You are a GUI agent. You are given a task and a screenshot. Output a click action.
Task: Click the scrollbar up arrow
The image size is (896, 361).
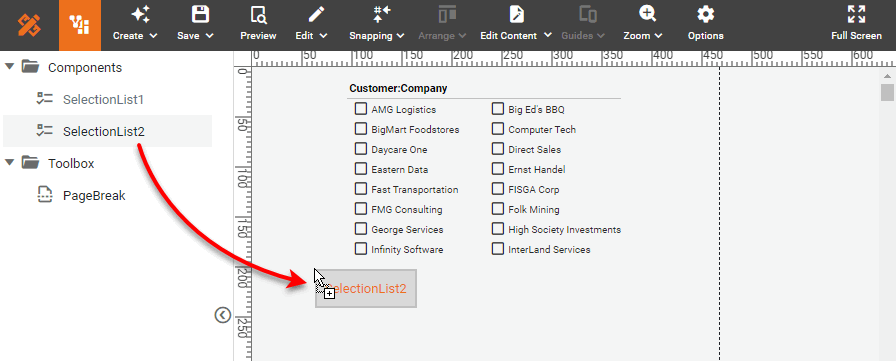(887, 76)
